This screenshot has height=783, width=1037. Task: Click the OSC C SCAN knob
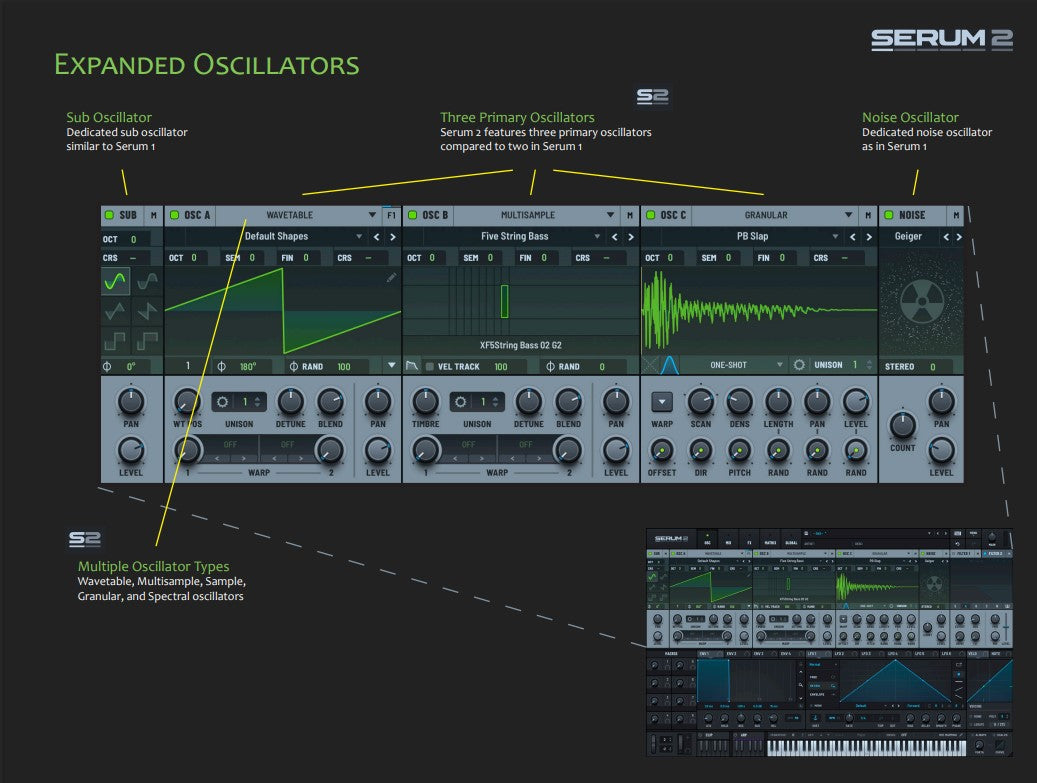pos(700,401)
